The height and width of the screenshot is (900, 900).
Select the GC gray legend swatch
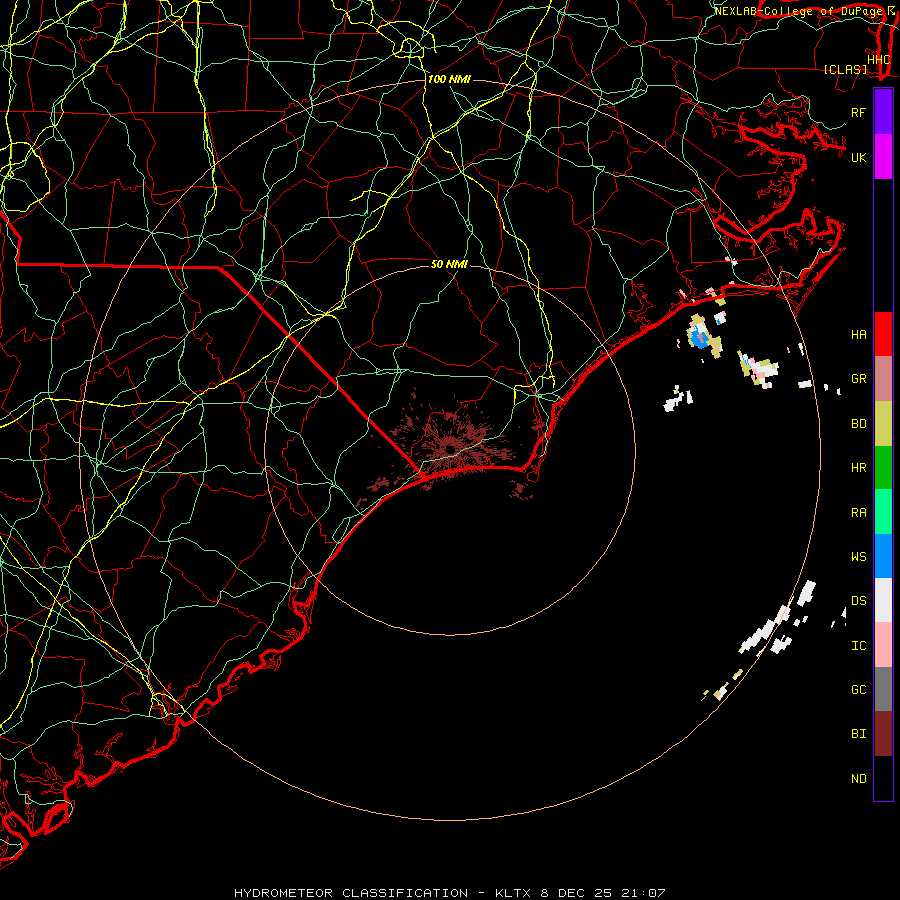[x=883, y=689]
